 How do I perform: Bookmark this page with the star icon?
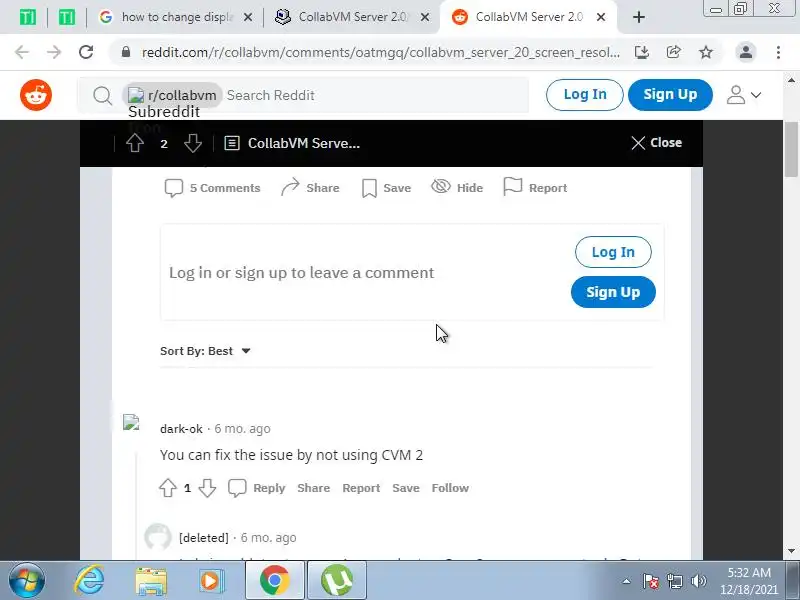[706, 52]
